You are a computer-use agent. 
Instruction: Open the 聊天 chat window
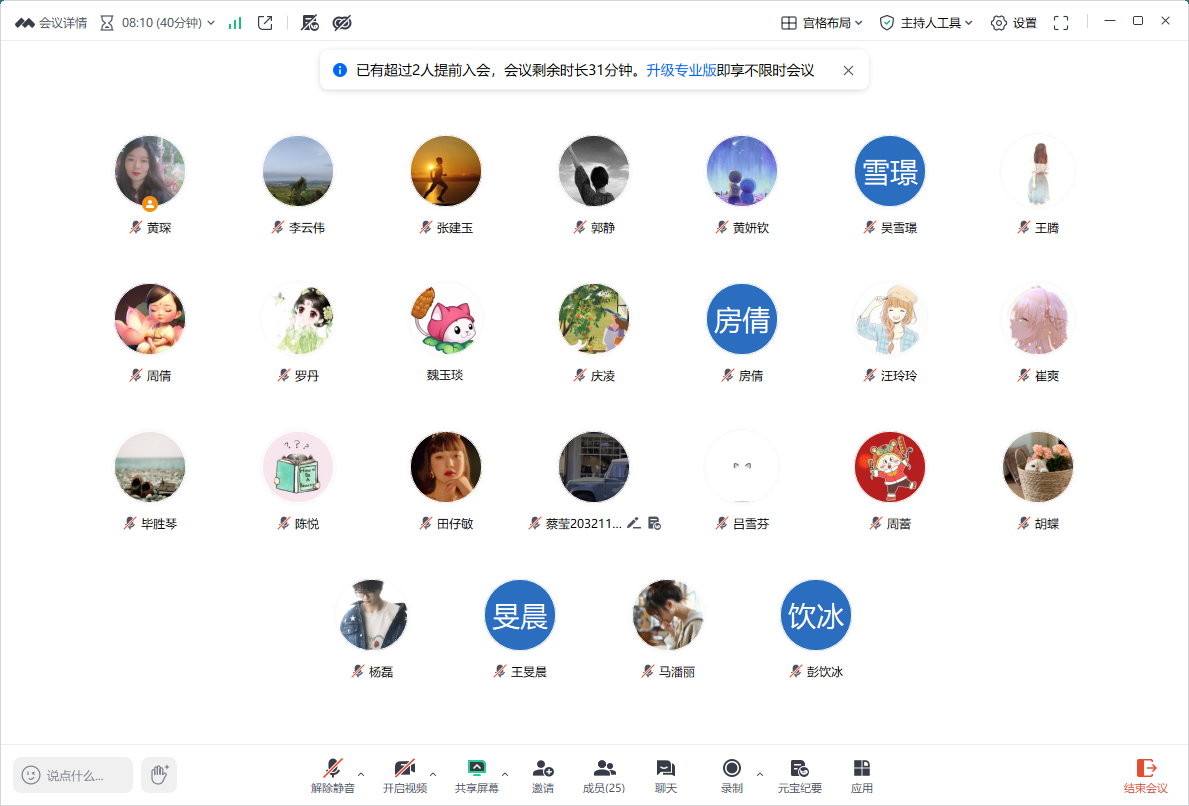[x=666, y=775]
